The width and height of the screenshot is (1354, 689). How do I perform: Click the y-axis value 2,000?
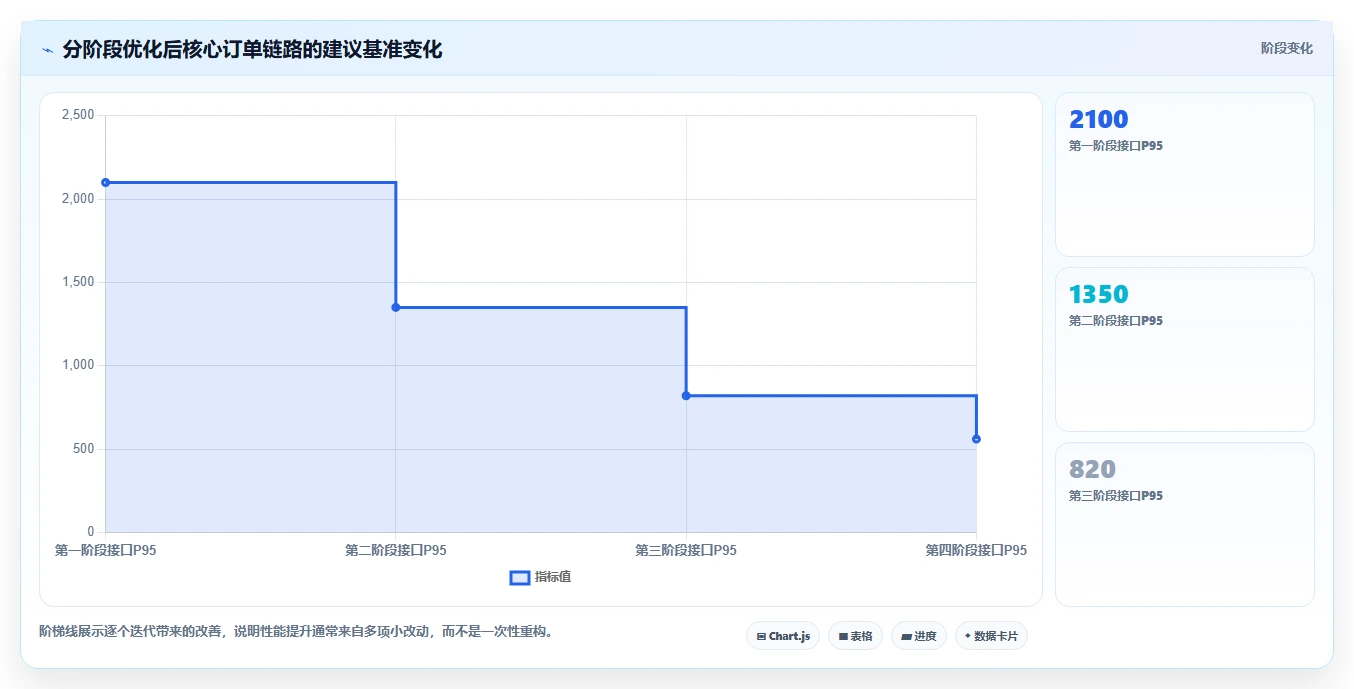78,198
